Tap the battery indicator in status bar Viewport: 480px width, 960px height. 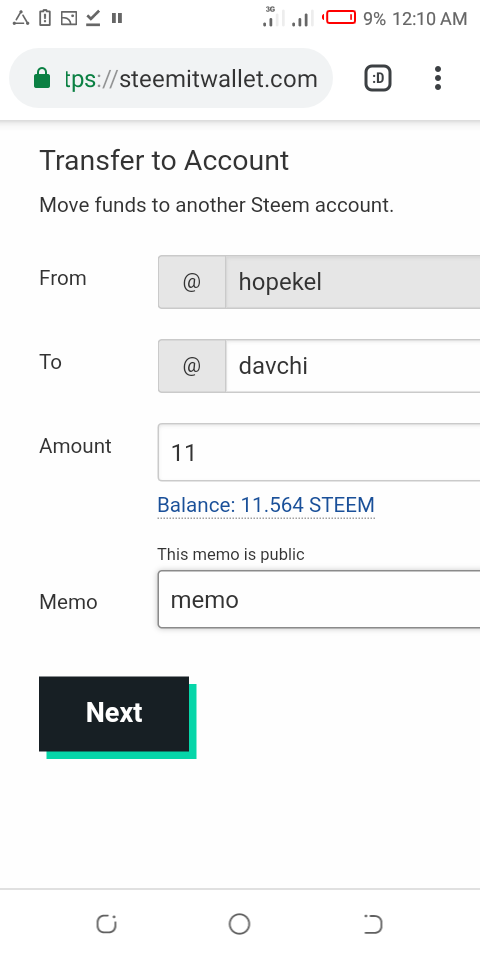coord(340,18)
